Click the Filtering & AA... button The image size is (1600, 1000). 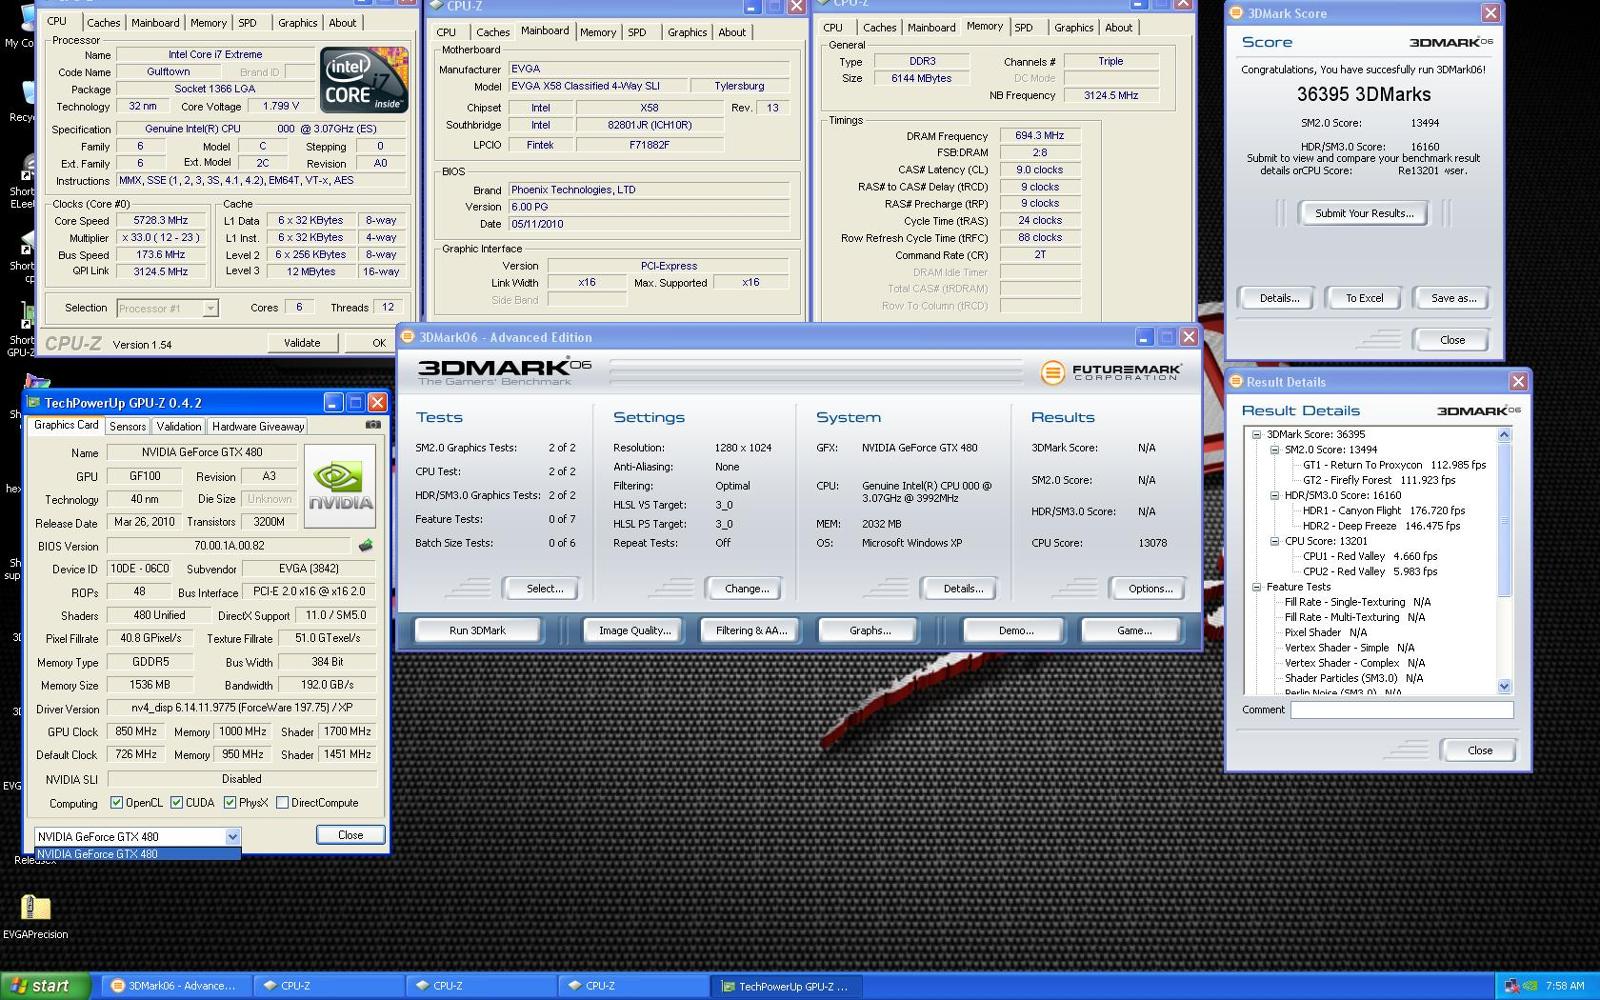(x=751, y=630)
